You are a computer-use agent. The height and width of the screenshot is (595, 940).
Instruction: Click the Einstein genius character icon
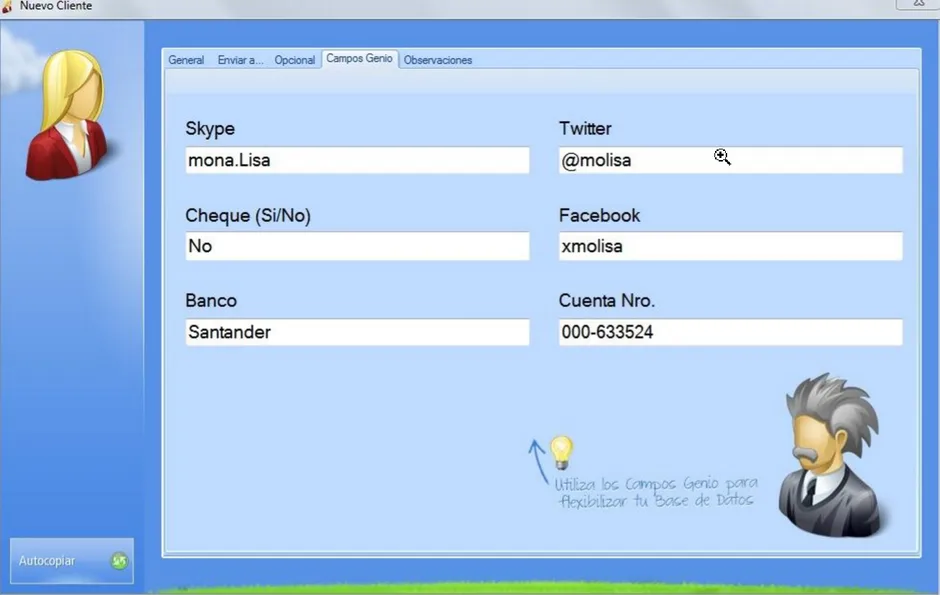coord(830,454)
